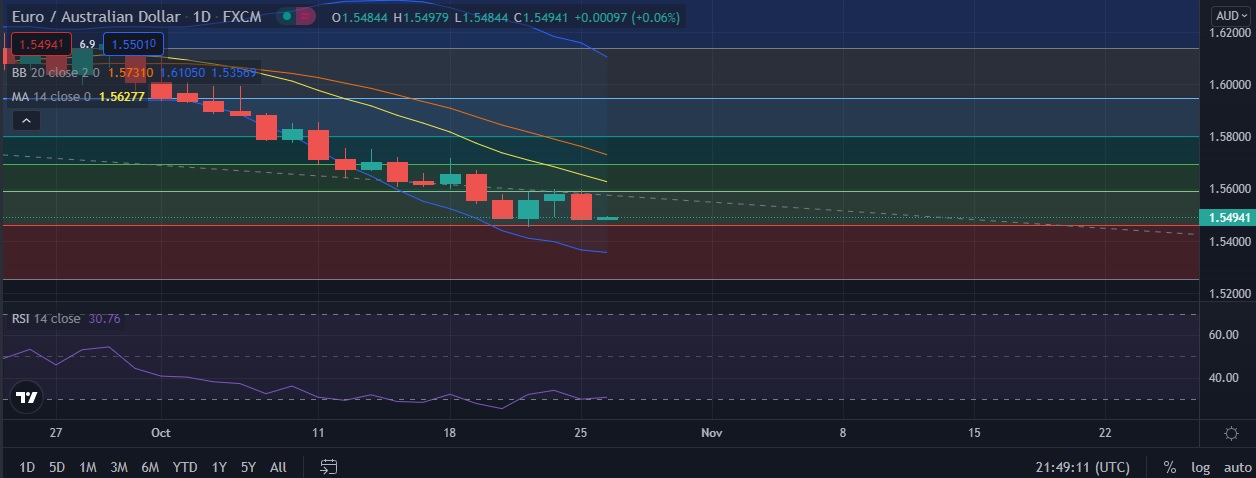The width and height of the screenshot is (1256, 478).
Task: Open chart settings gear icon
Action: click(x=1232, y=433)
